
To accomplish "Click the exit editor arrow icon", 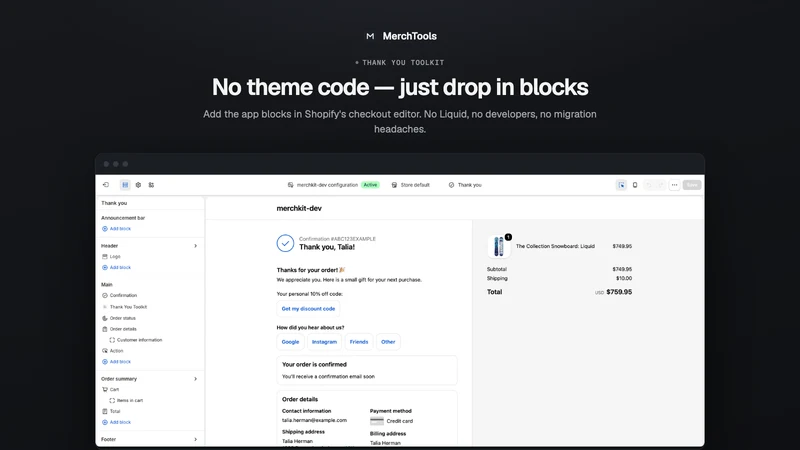I will click(106, 185).
